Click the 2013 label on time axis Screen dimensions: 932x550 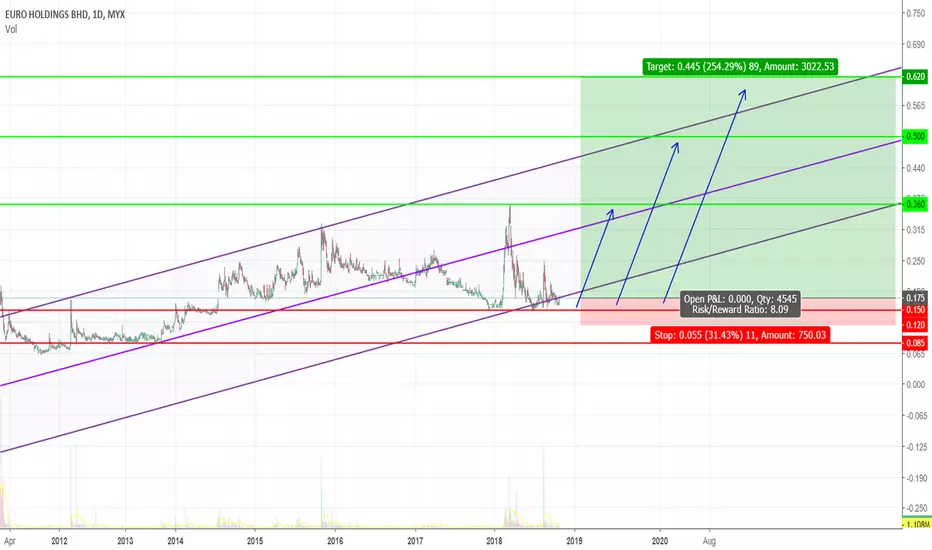[125, 541]
